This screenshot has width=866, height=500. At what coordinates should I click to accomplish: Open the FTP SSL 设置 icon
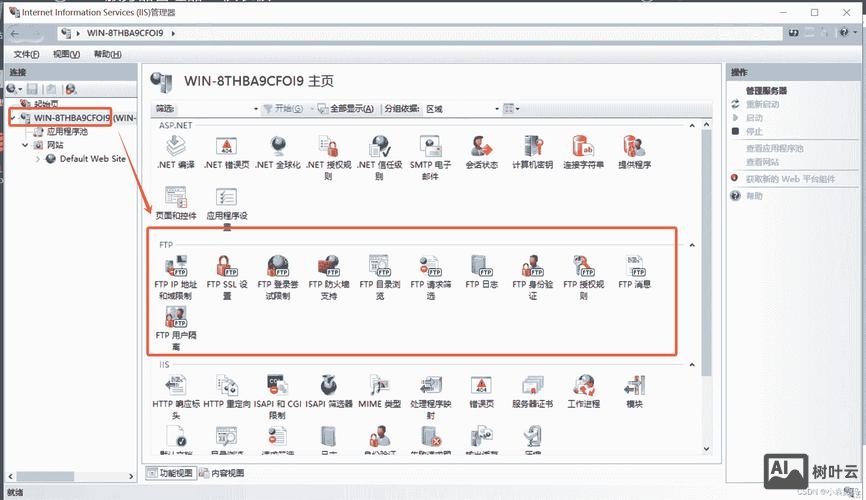[x=226, y=277]
